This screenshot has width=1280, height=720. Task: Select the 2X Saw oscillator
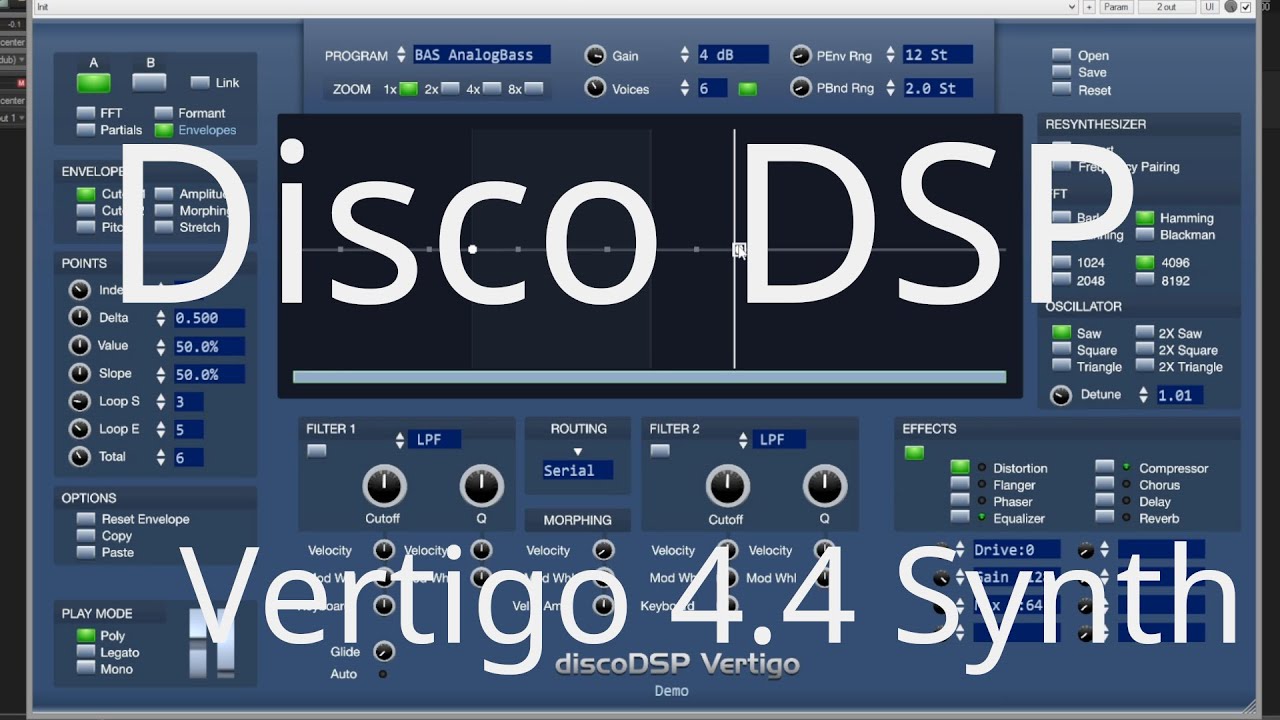[1144, 333]
